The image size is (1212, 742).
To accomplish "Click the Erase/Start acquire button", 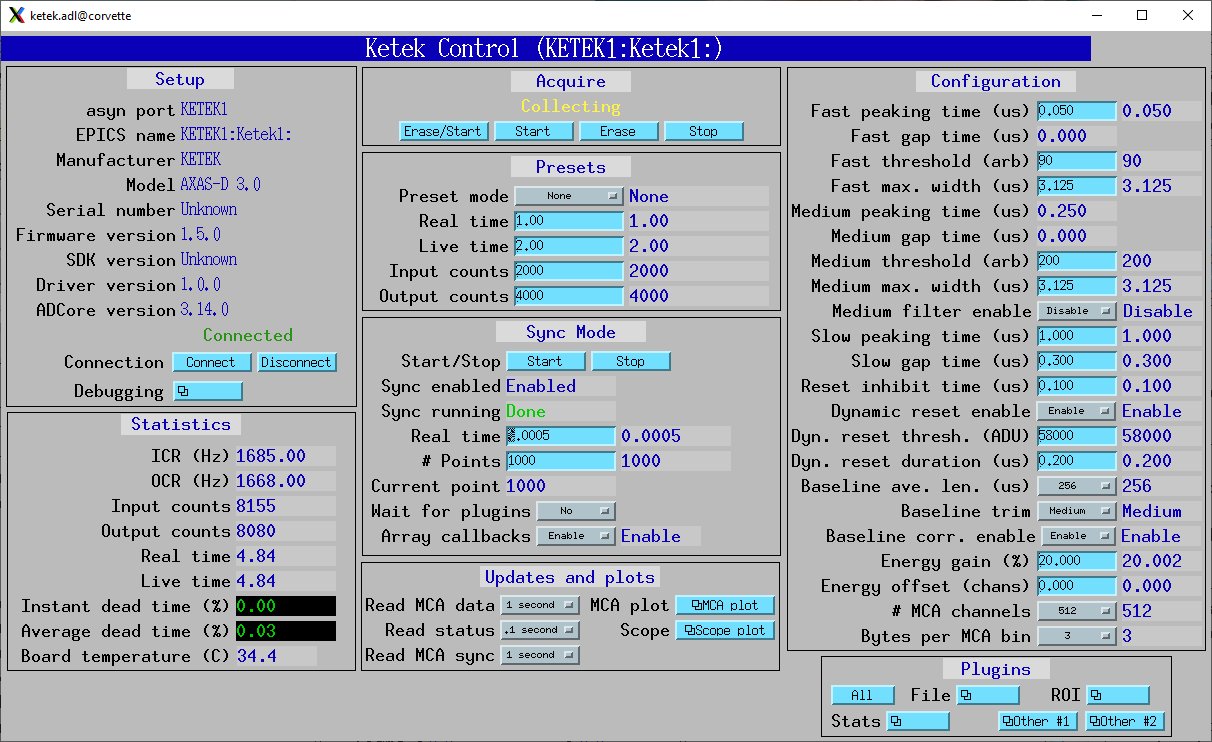I will (x=445, y=131).
